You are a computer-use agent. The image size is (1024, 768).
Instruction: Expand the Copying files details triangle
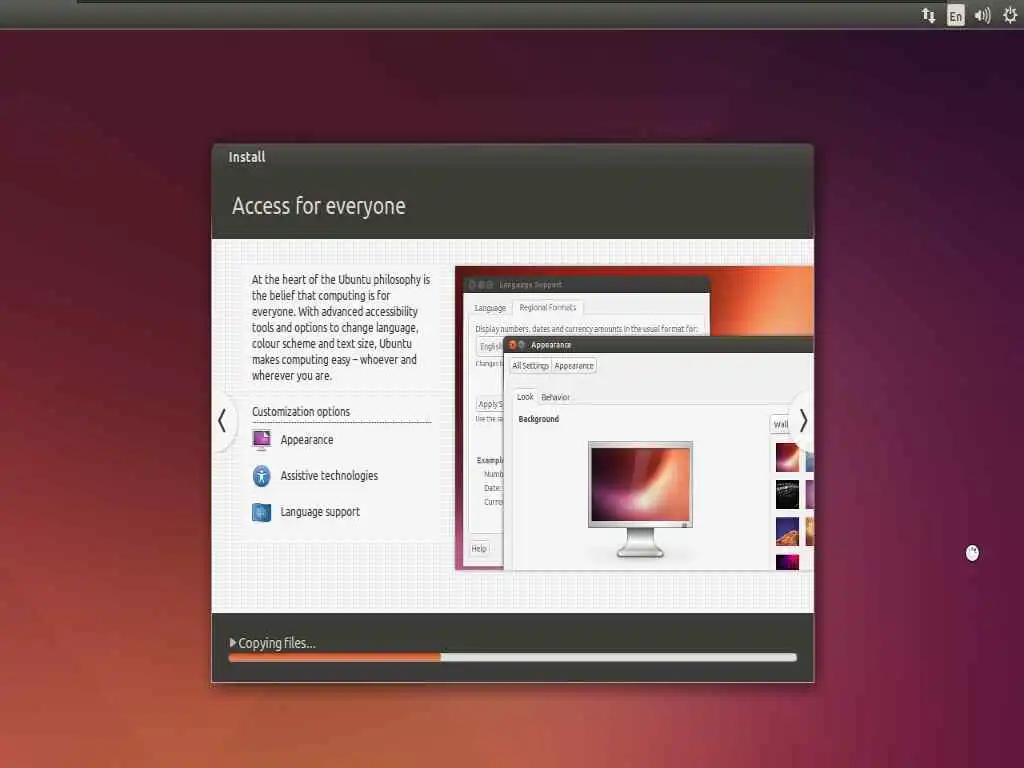pos(232,643)
